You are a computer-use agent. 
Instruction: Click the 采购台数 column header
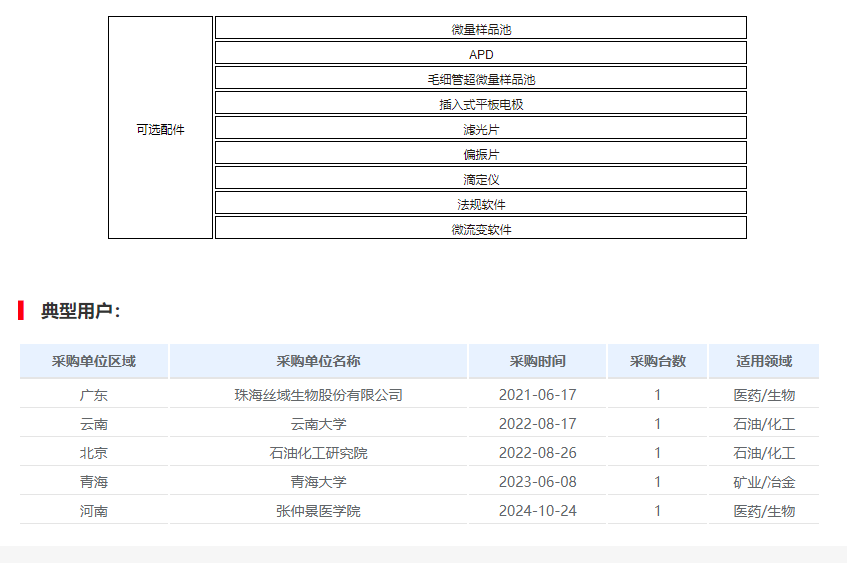click(657, 361)
